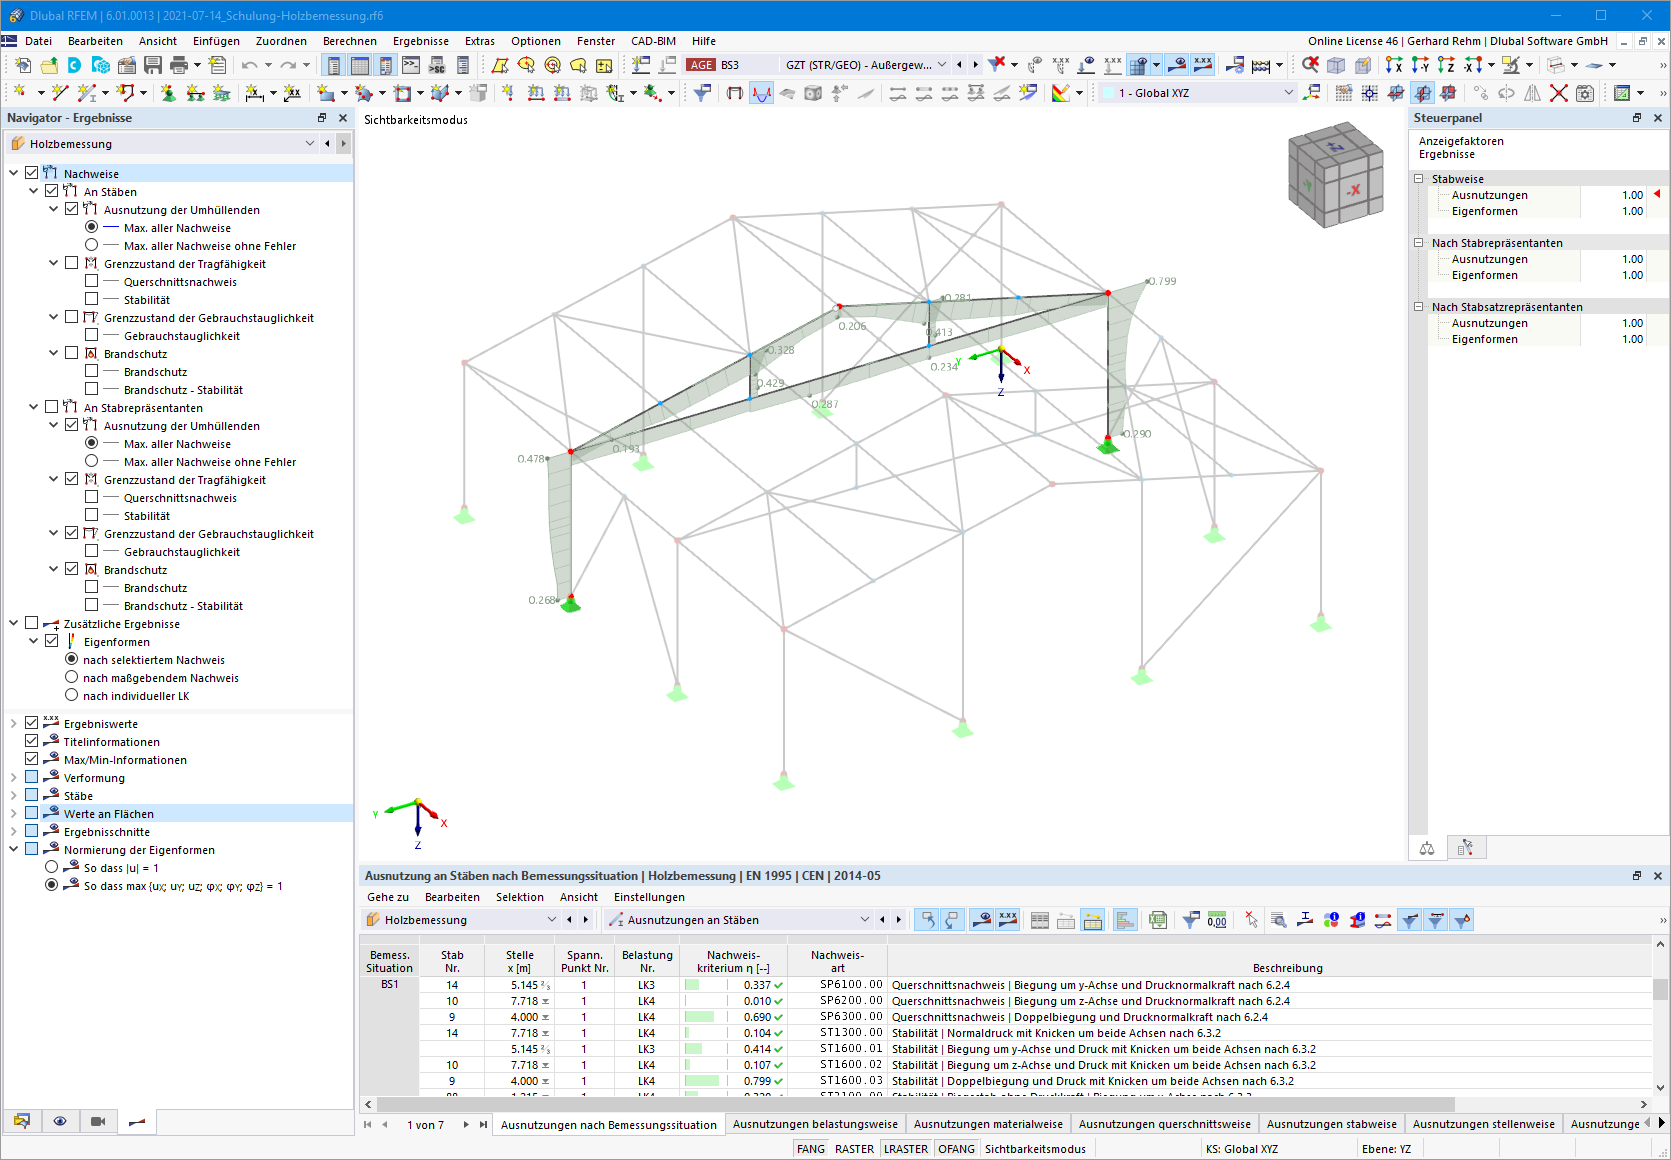This screenshot has height=1160, width=1671.
Task: Check the Zusätzliche Ergebnisse checkbox
Action: coord(31,623)
